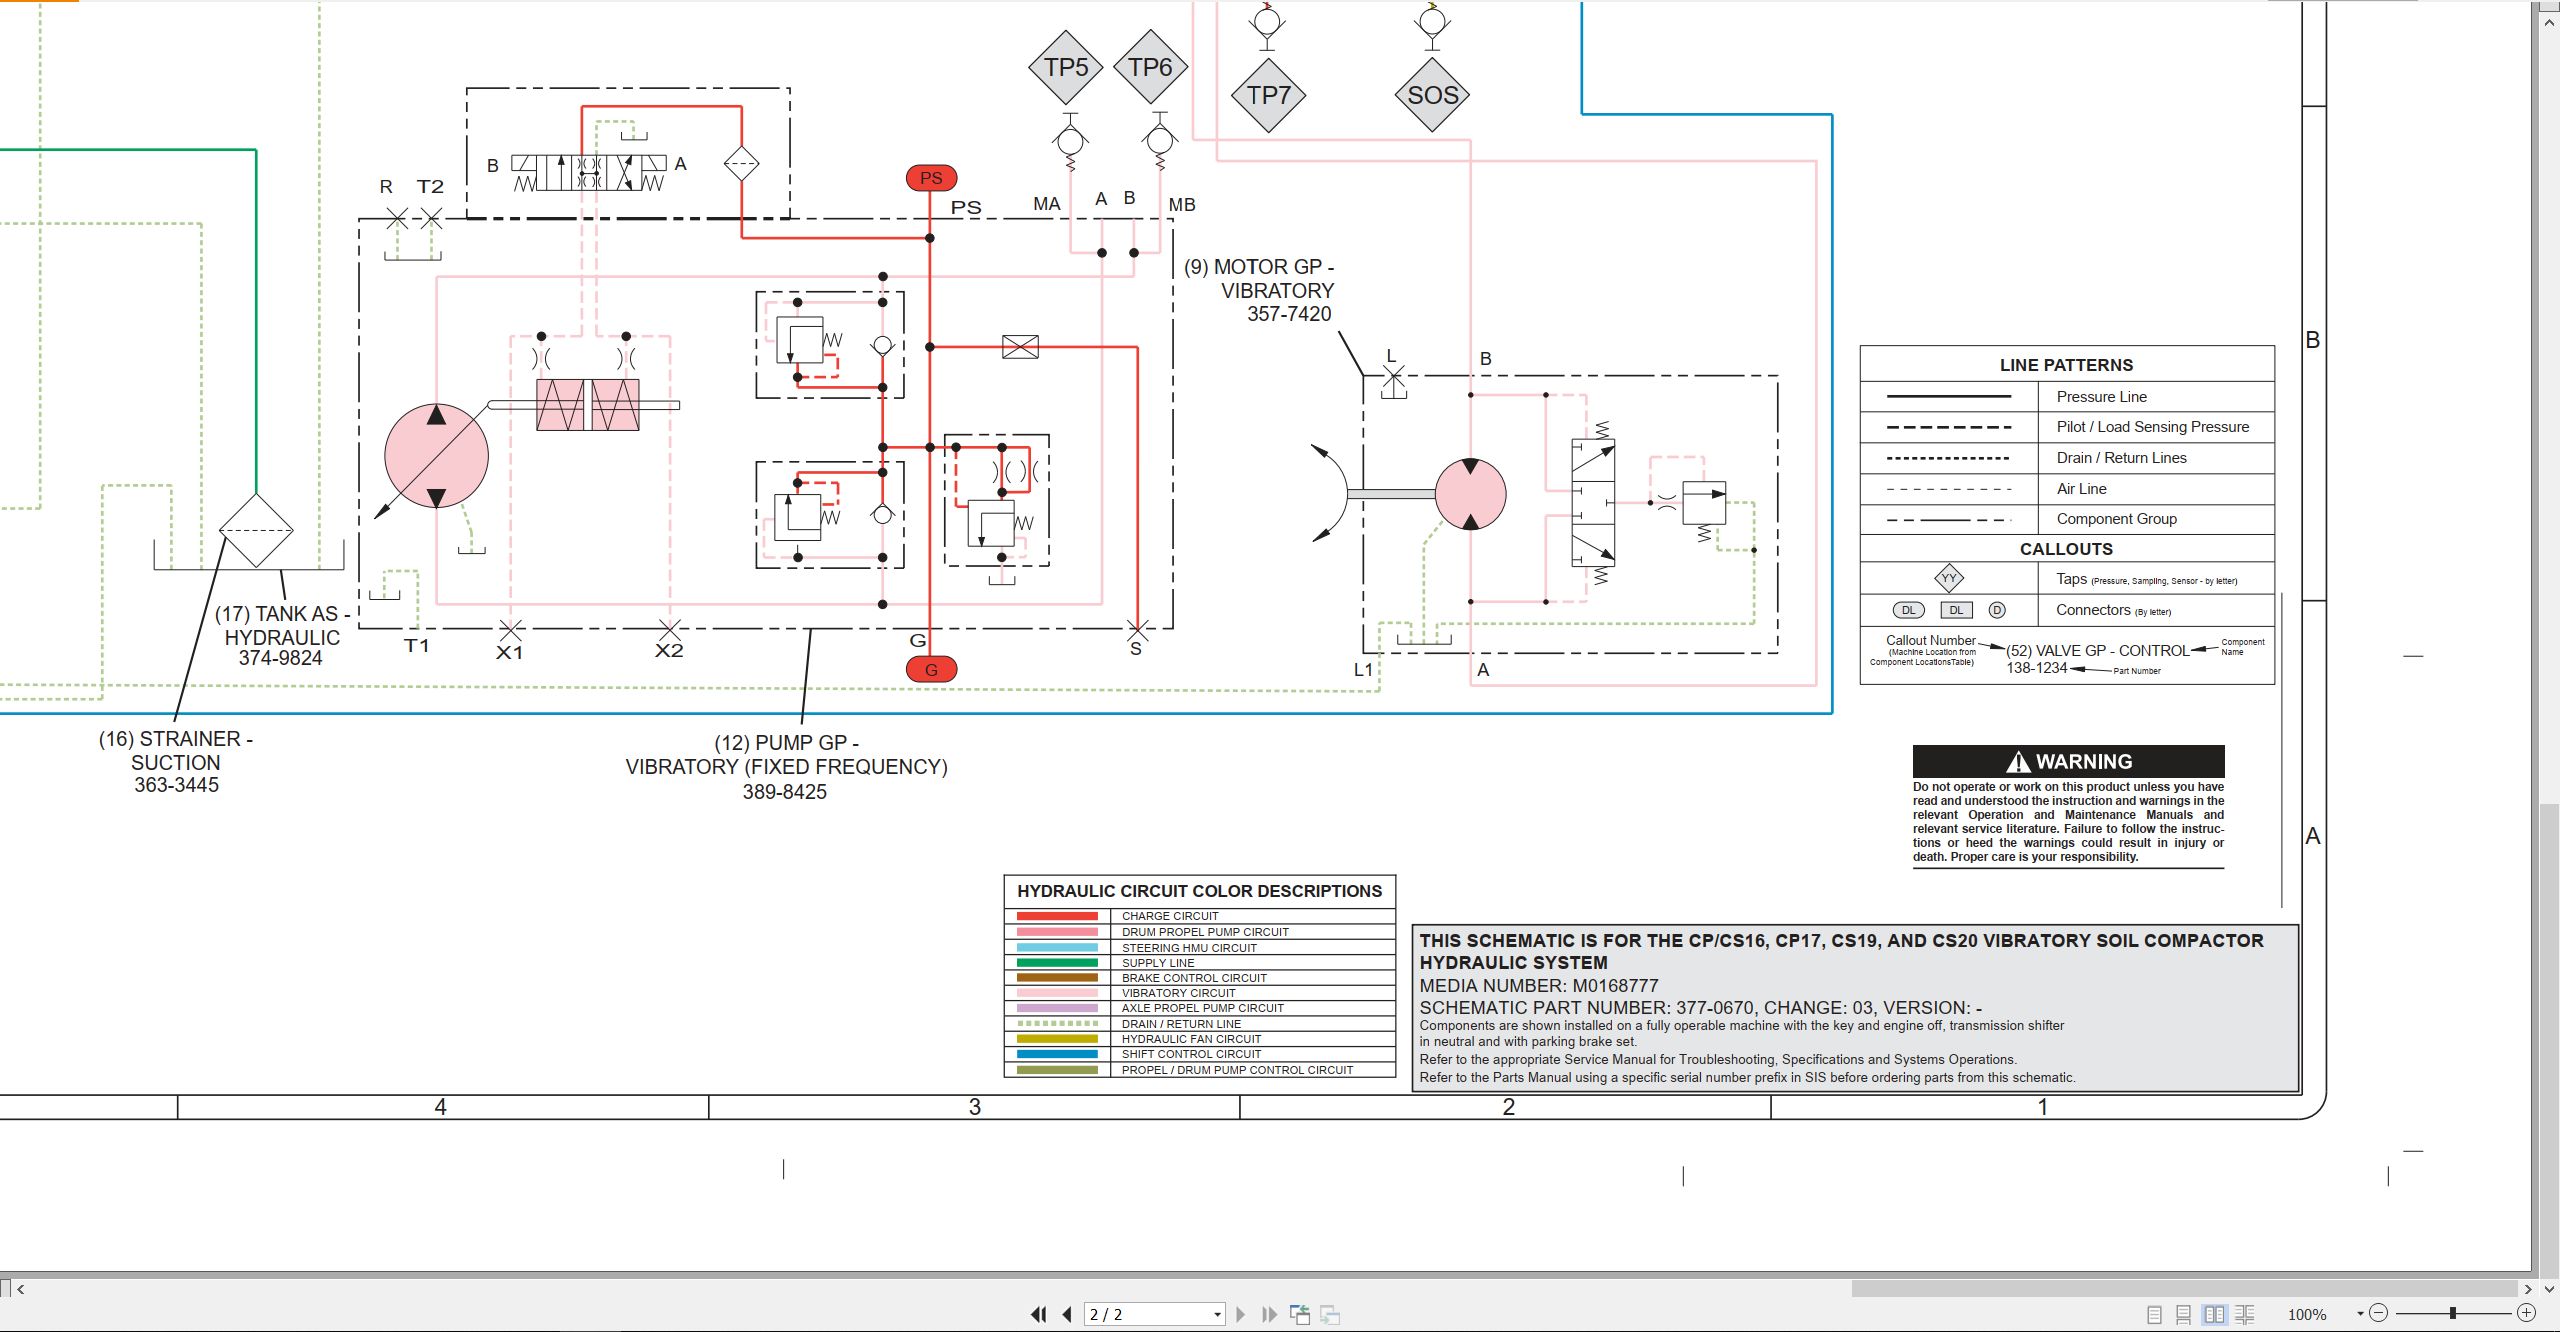Click the 'LINE PATTERNS' legend heading
Viewport: 2560px width, 1332px height.
(2066, 365)
